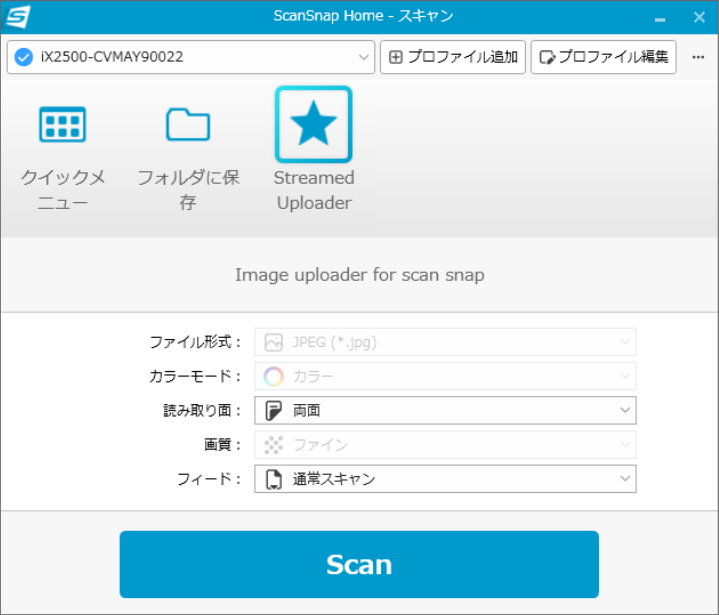Click the プロファイル編集 button
Image resolution: width=719 pixels, height=615 pixels.
pos(603,57)
